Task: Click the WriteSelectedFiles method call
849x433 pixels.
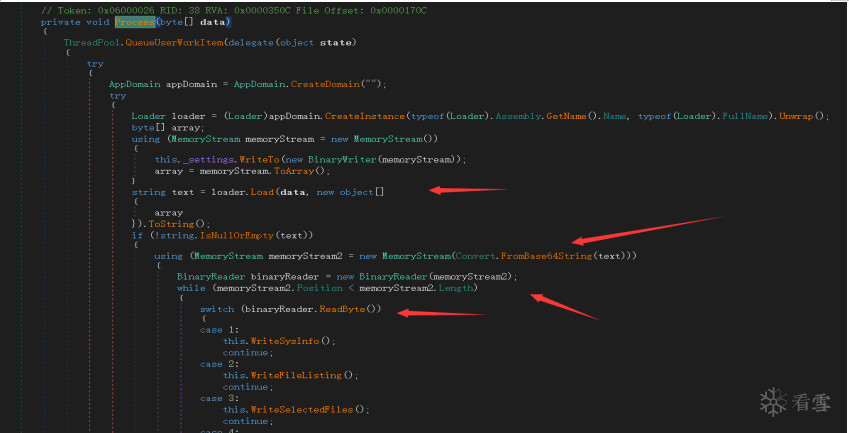Action: (302, 410)
